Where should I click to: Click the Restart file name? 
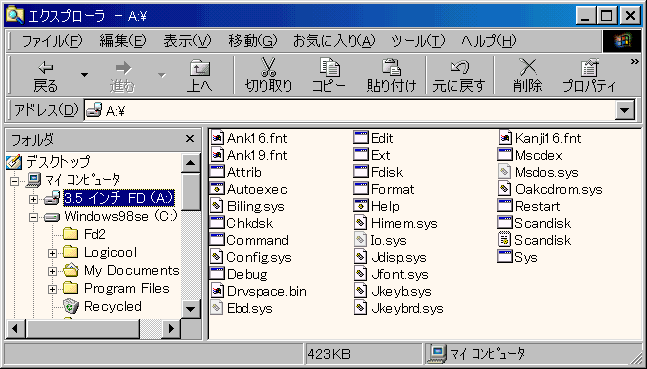coord(538,206)
